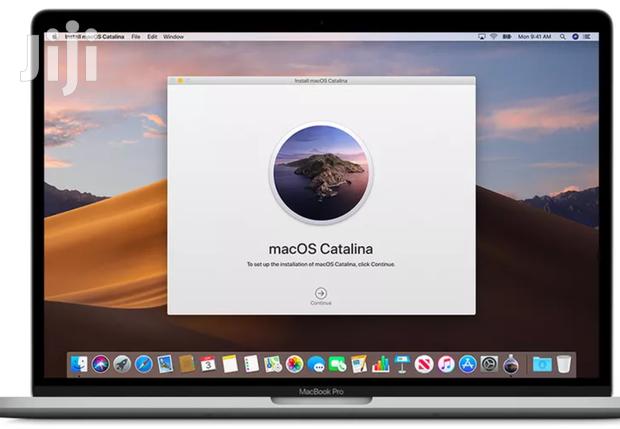620x429 pixels.
Task: Click Install macOS Catalina icon in Dock
Action: [511, 364]
